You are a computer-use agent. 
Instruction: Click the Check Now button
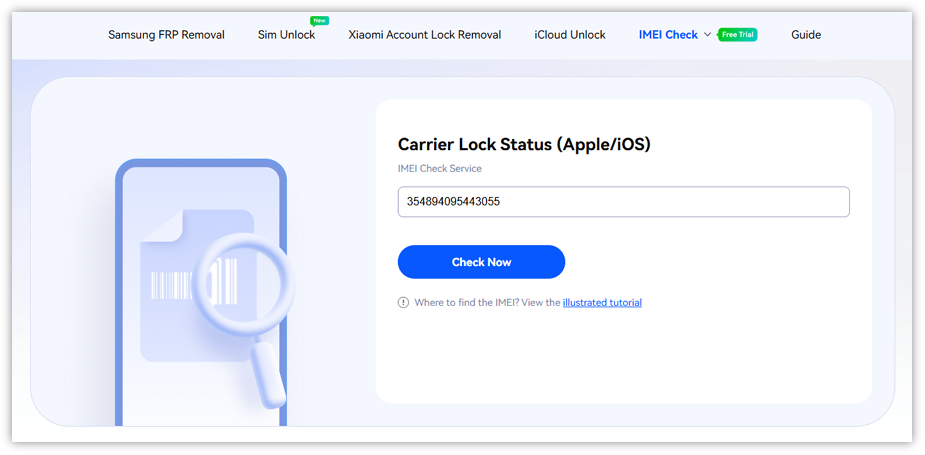tap(481, 262)
